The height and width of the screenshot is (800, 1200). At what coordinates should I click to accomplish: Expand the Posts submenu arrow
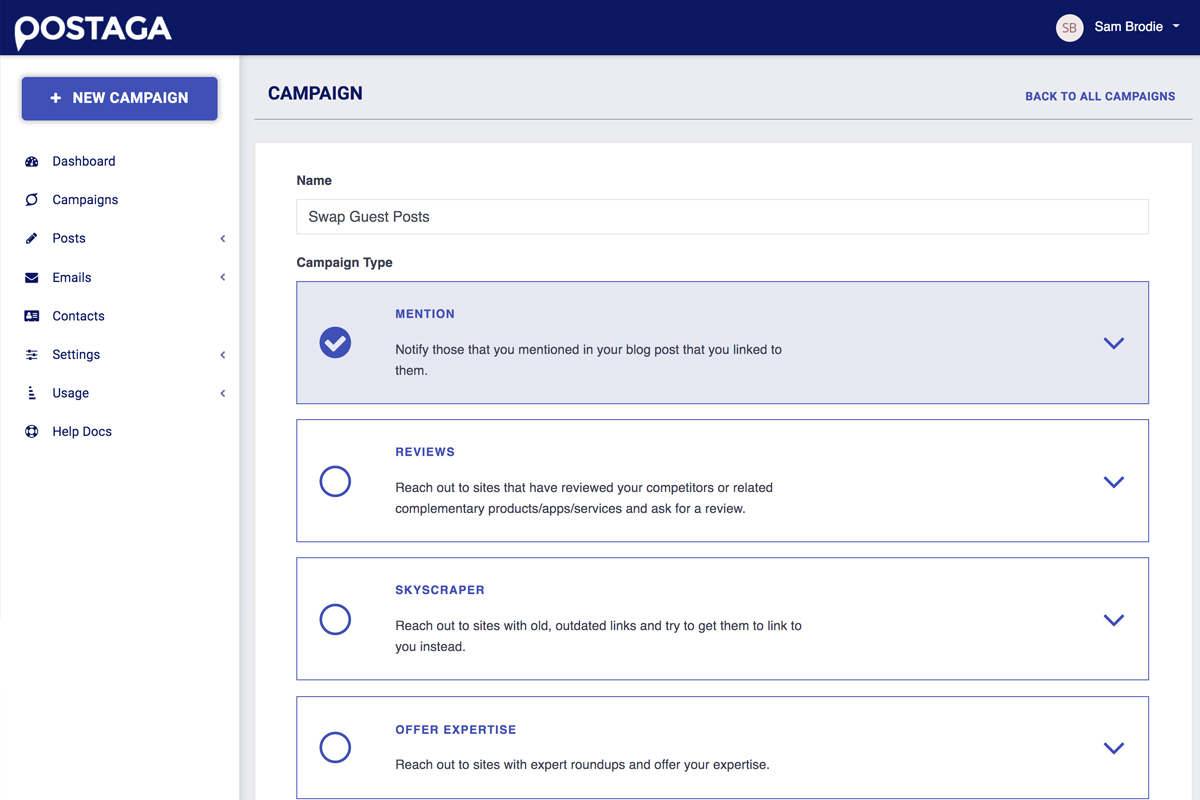pyautogui.click(x=223, y=238)
